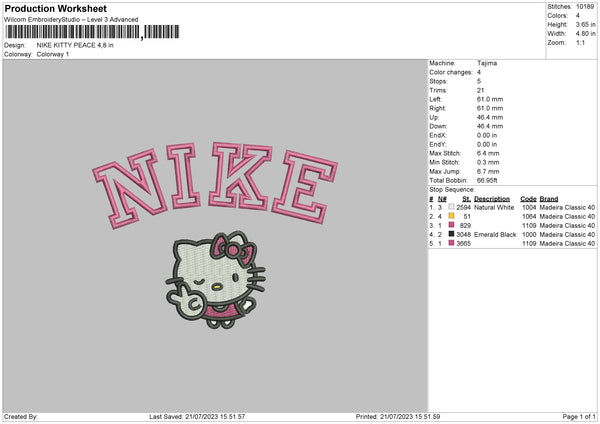Viewport: 600px width, 424px height.
Task: Select the EndX value 0.00 in
Action: pyautogui.click(x=487, y=135)
